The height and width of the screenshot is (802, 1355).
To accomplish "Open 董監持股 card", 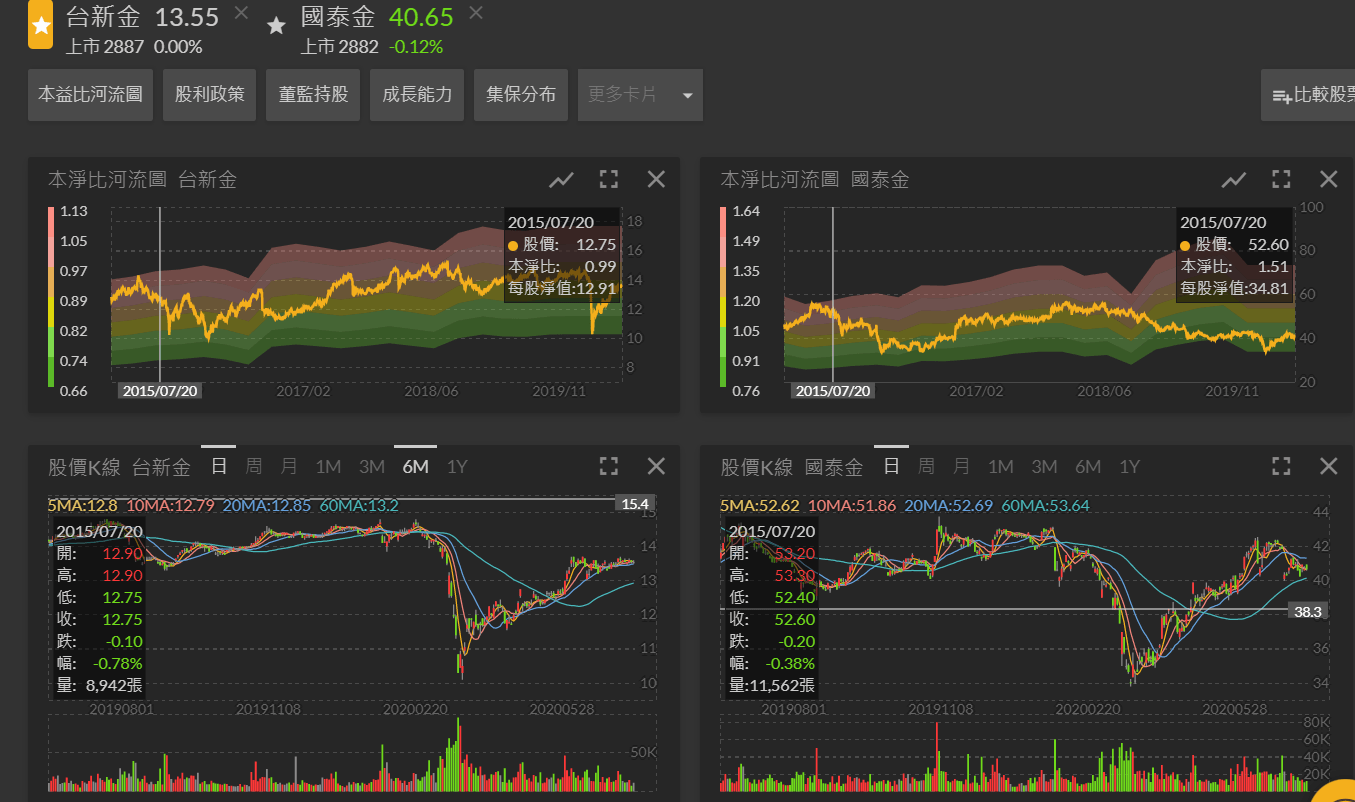I will (314, 95).
